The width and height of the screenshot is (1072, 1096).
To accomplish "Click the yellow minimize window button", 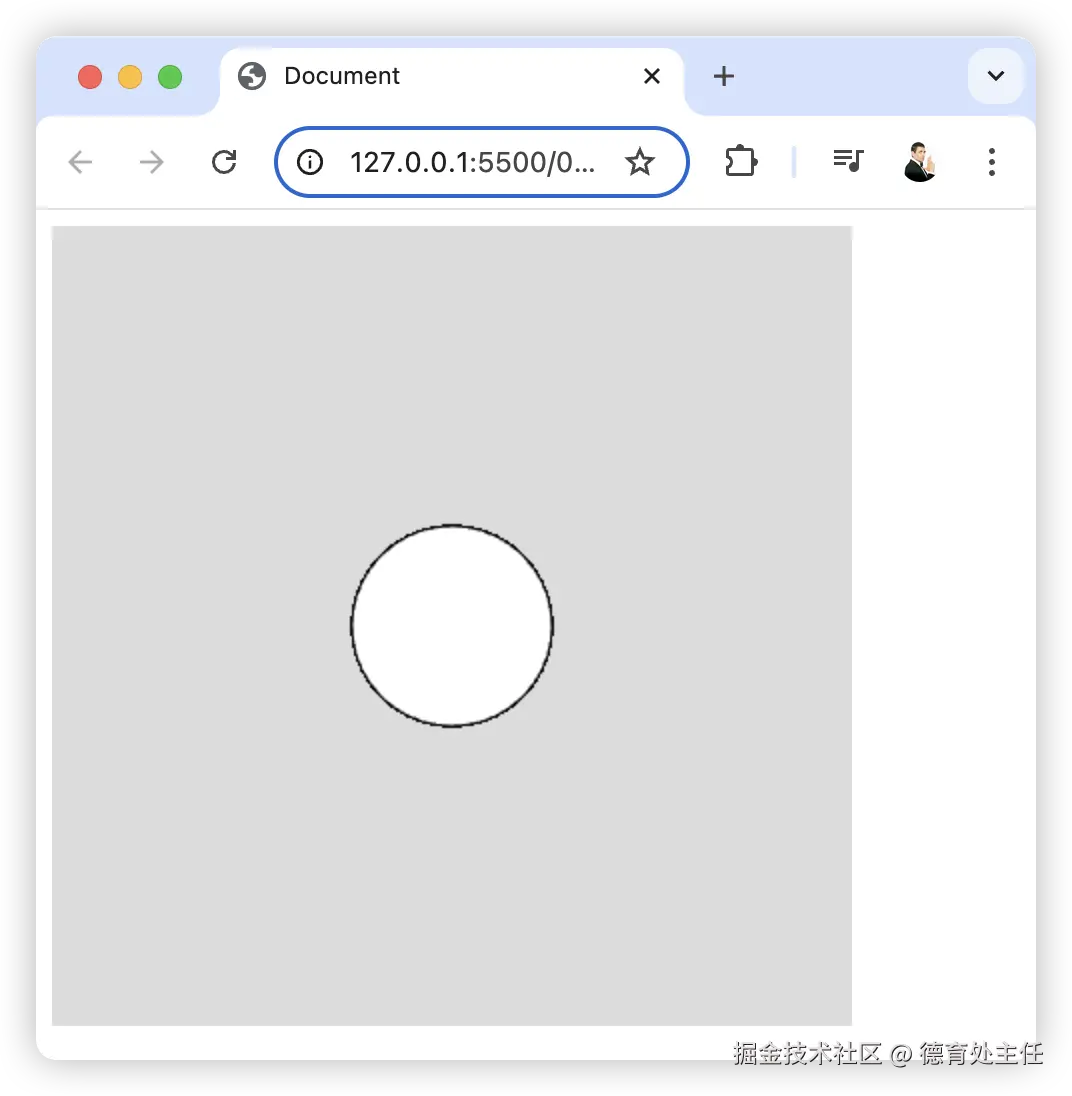I will 130,77.
